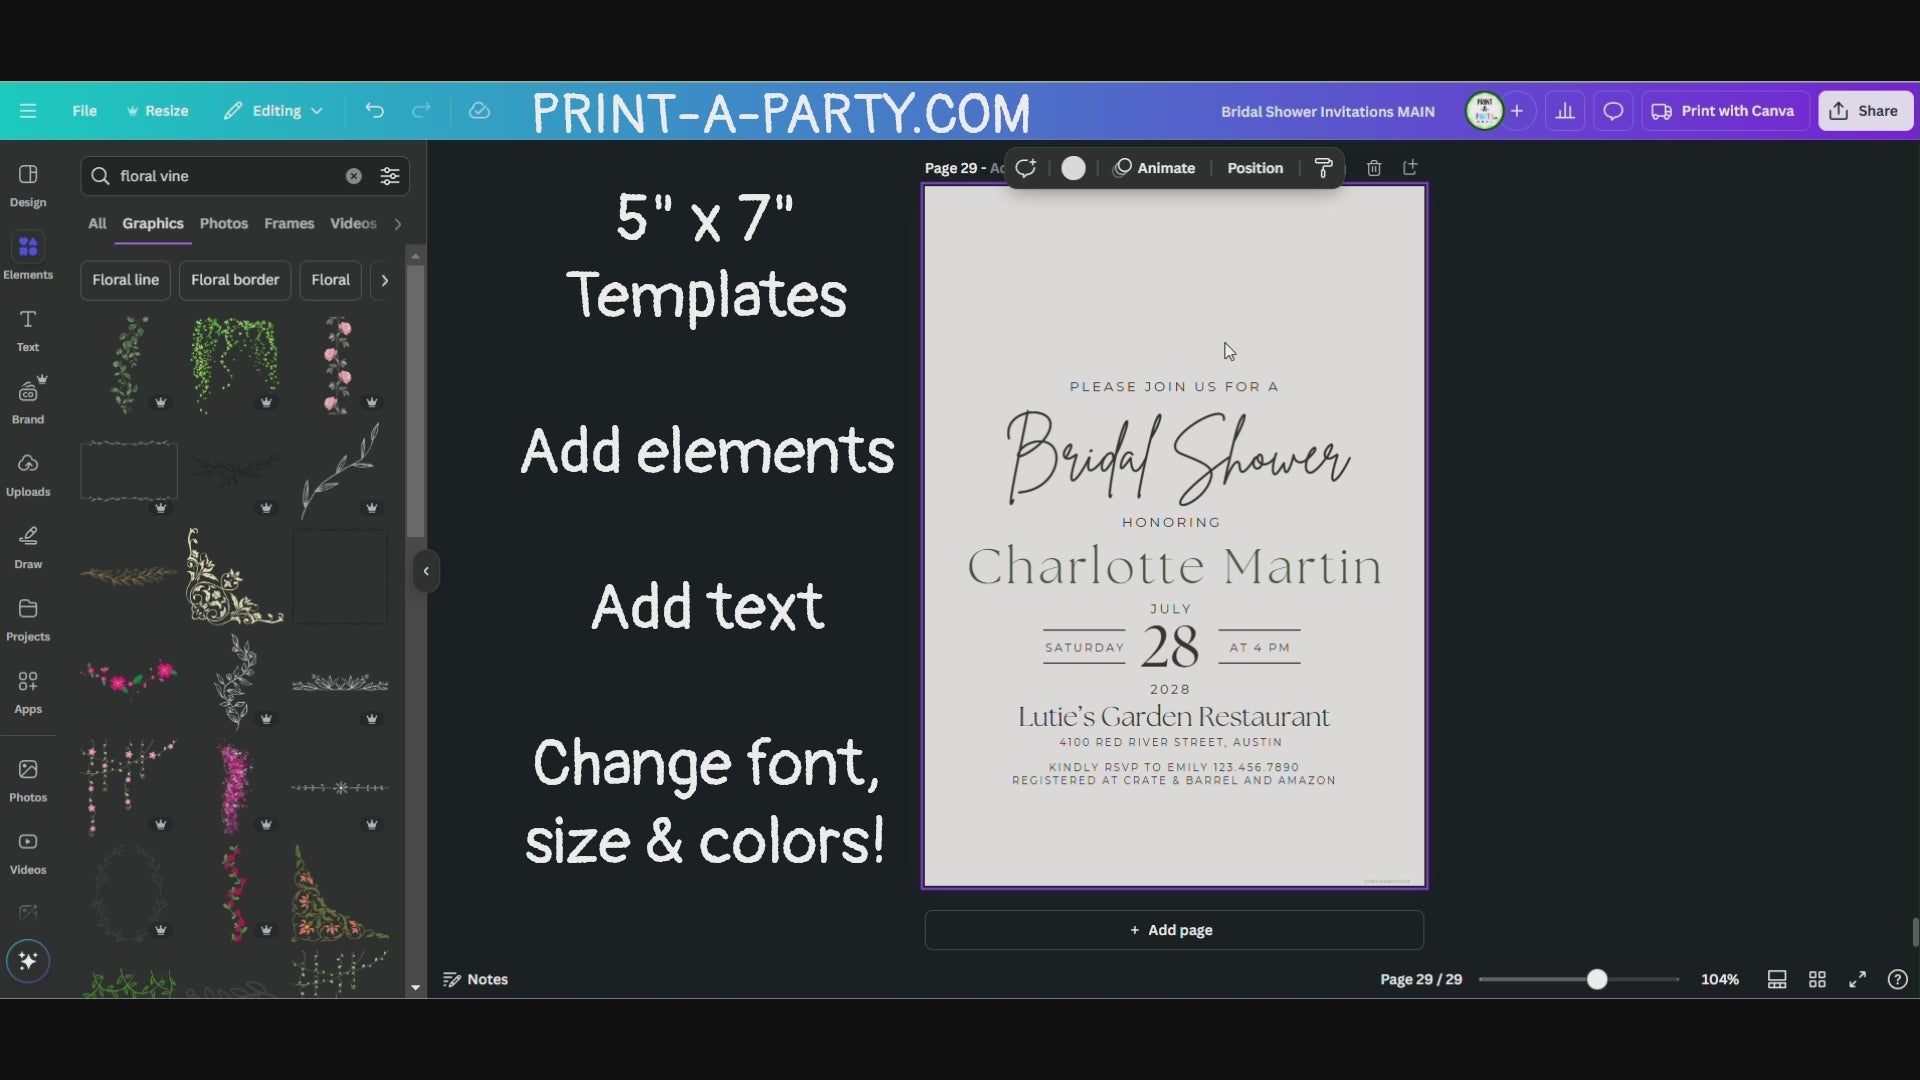The height and width of the screenshot is (1080, 1920).
Task: Click the add page icon above canvas
Action: pyautogui.click(x=1410, y=168)
